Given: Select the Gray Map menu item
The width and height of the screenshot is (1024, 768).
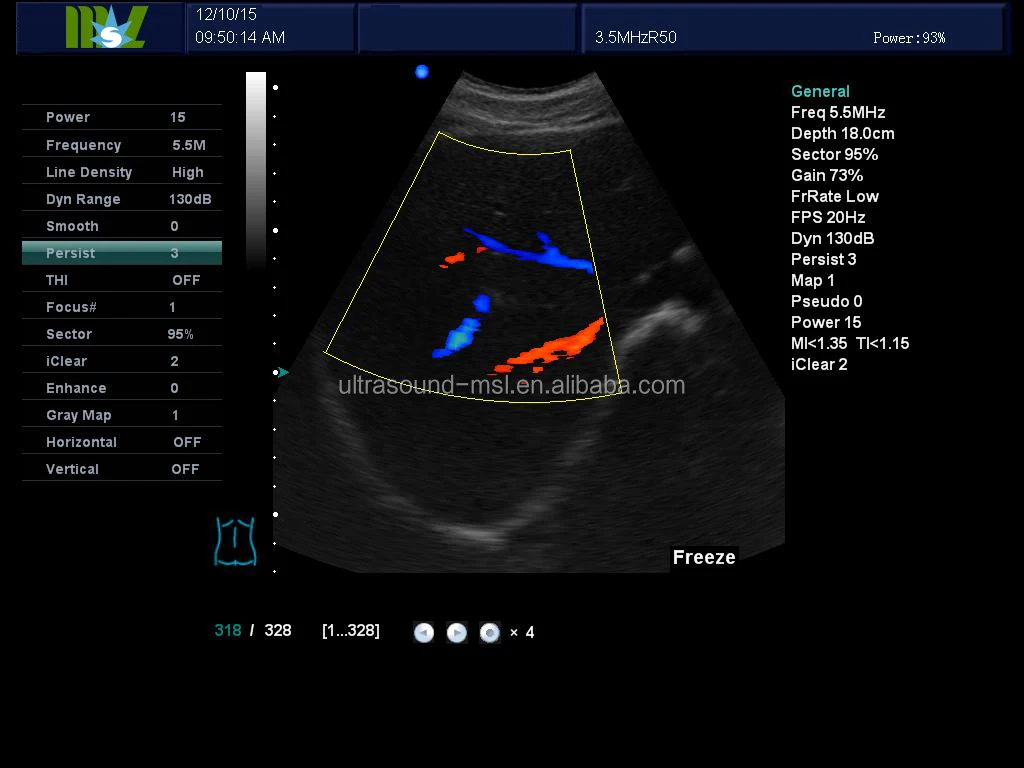Looking at the screenshot, I should (122, 415).
